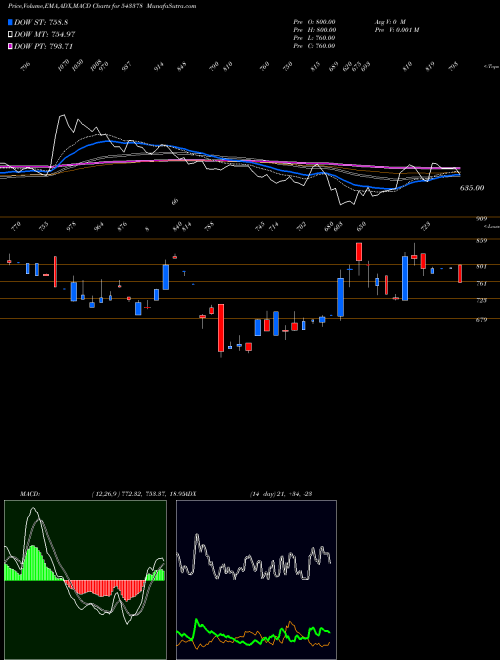Click the MACD: heading label
Screen dimensions: 500x660
click(29, 494)
